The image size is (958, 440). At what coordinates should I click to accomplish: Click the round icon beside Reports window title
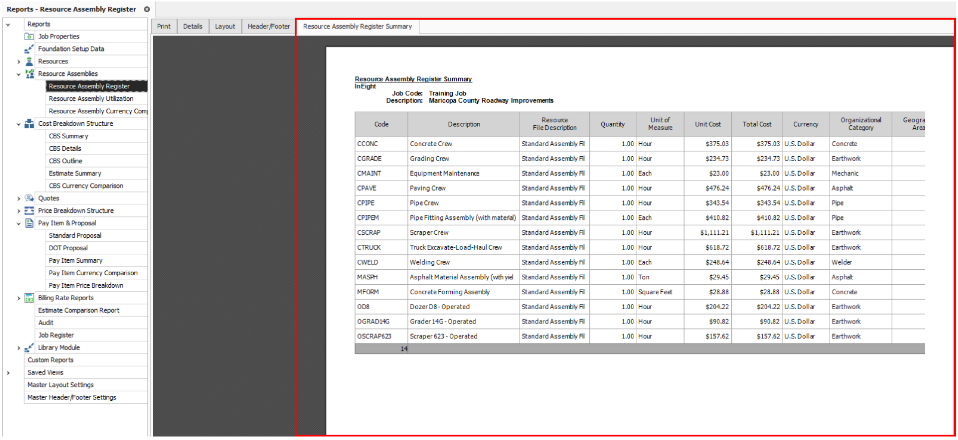pos(146,9)
